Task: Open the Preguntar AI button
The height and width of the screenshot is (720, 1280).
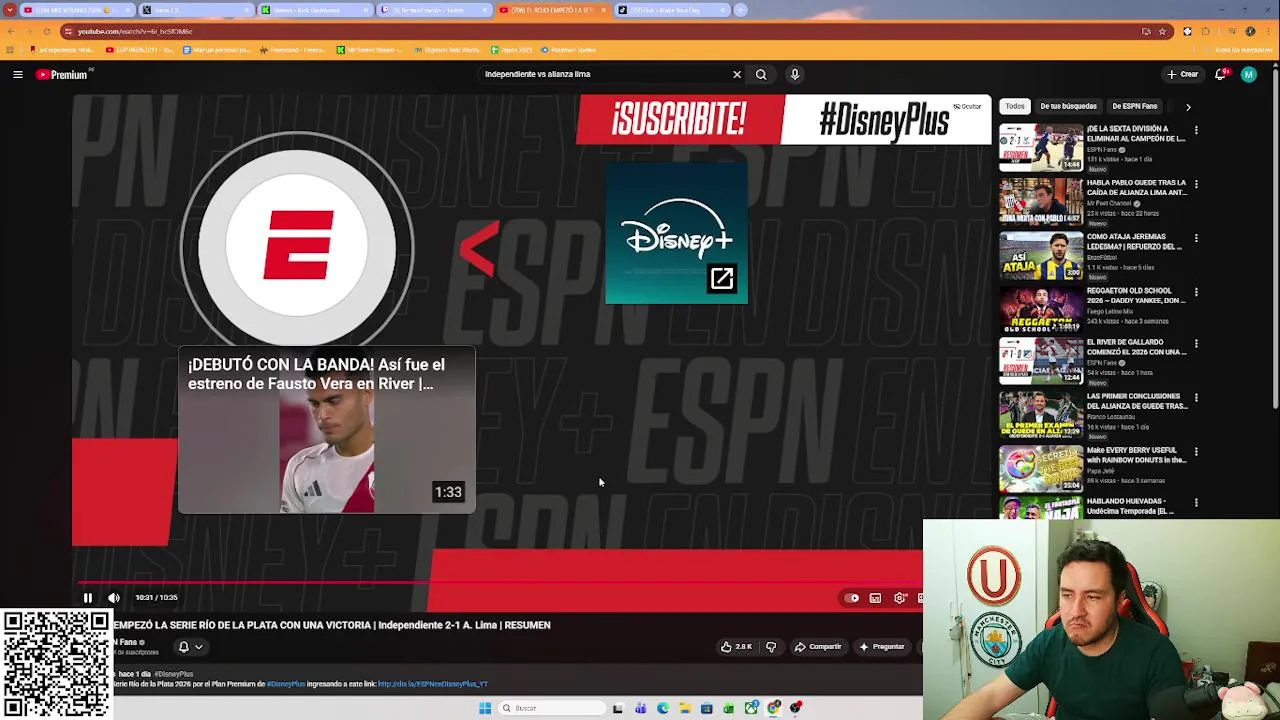Action: (x=882, y=647)
